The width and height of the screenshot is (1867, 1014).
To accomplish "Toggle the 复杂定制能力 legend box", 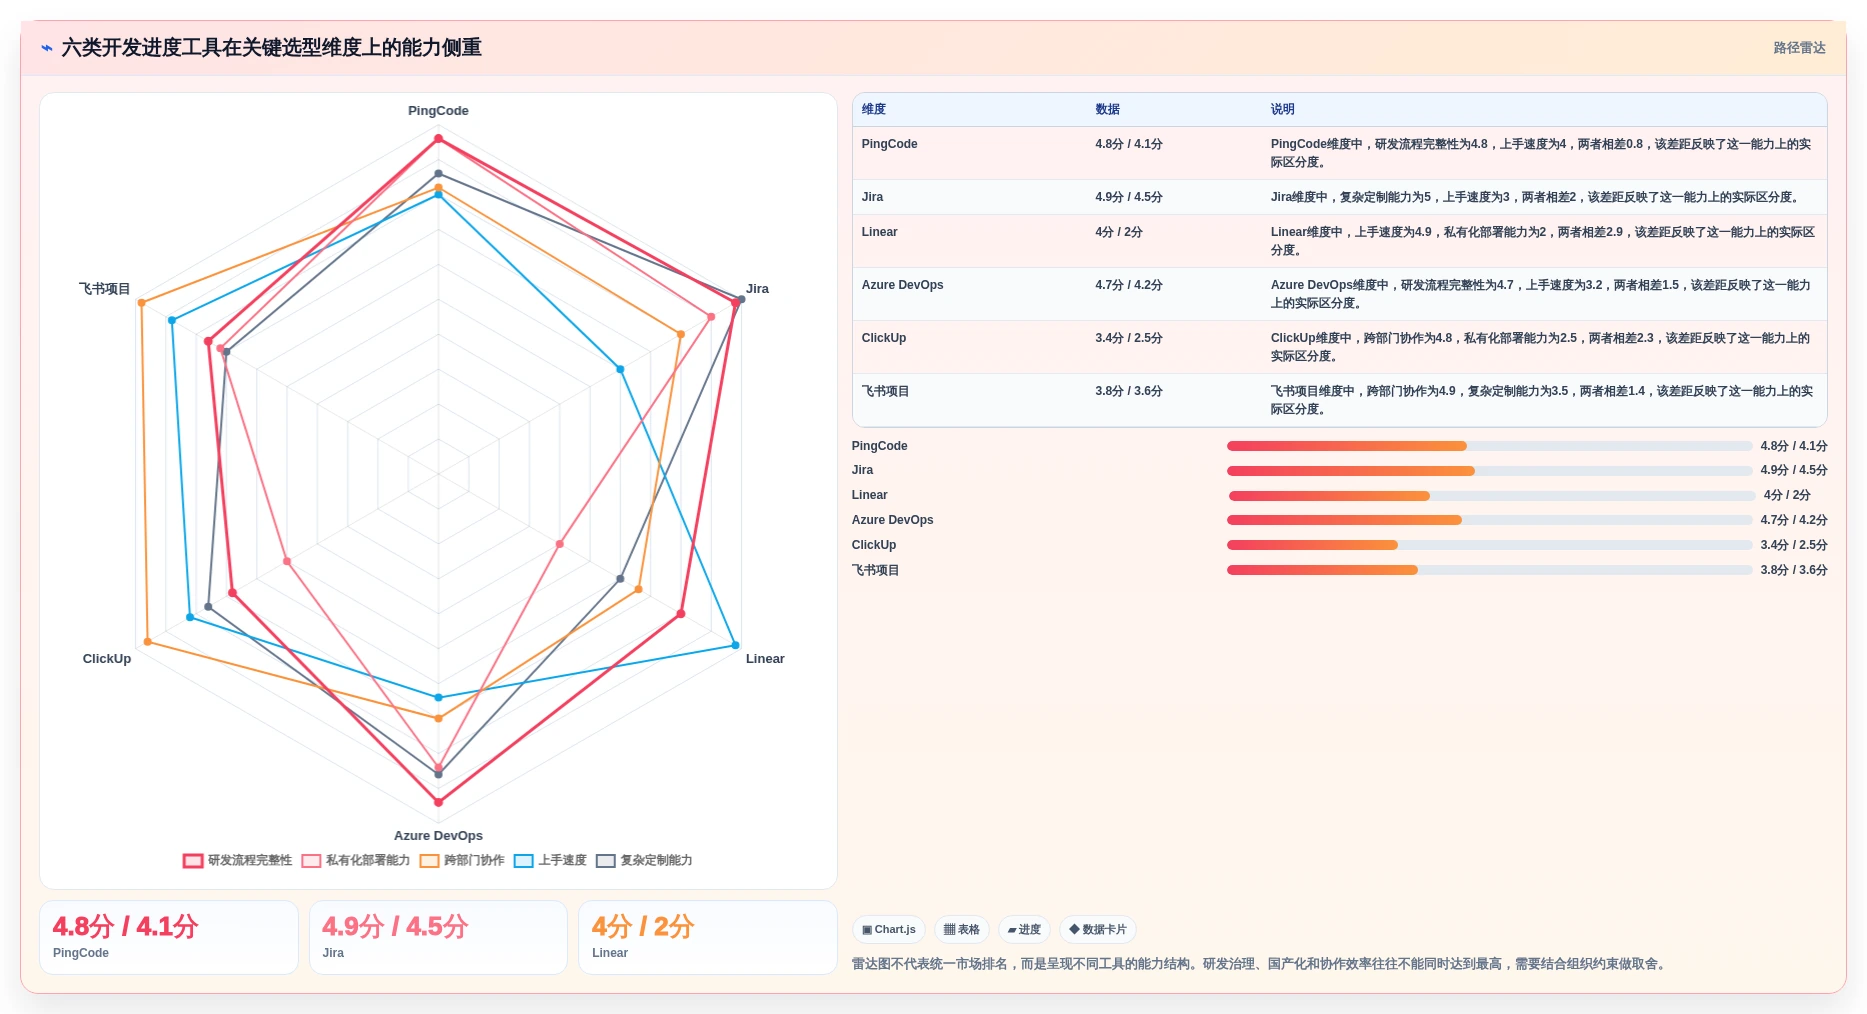I will 606,861.
